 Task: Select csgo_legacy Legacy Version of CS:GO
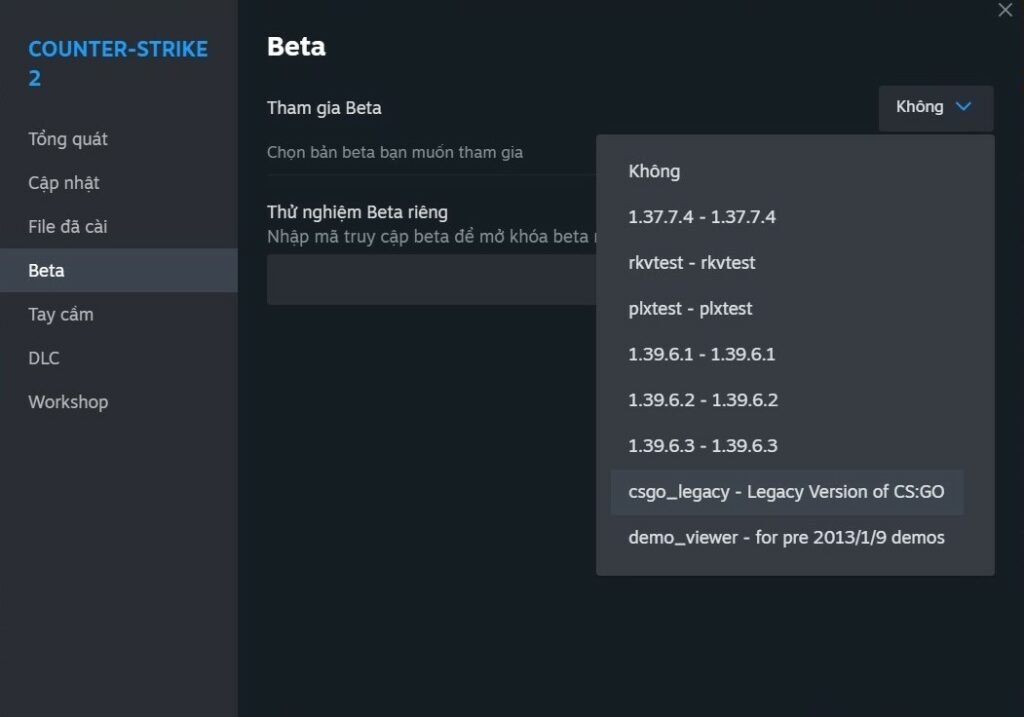click(786, 492)
